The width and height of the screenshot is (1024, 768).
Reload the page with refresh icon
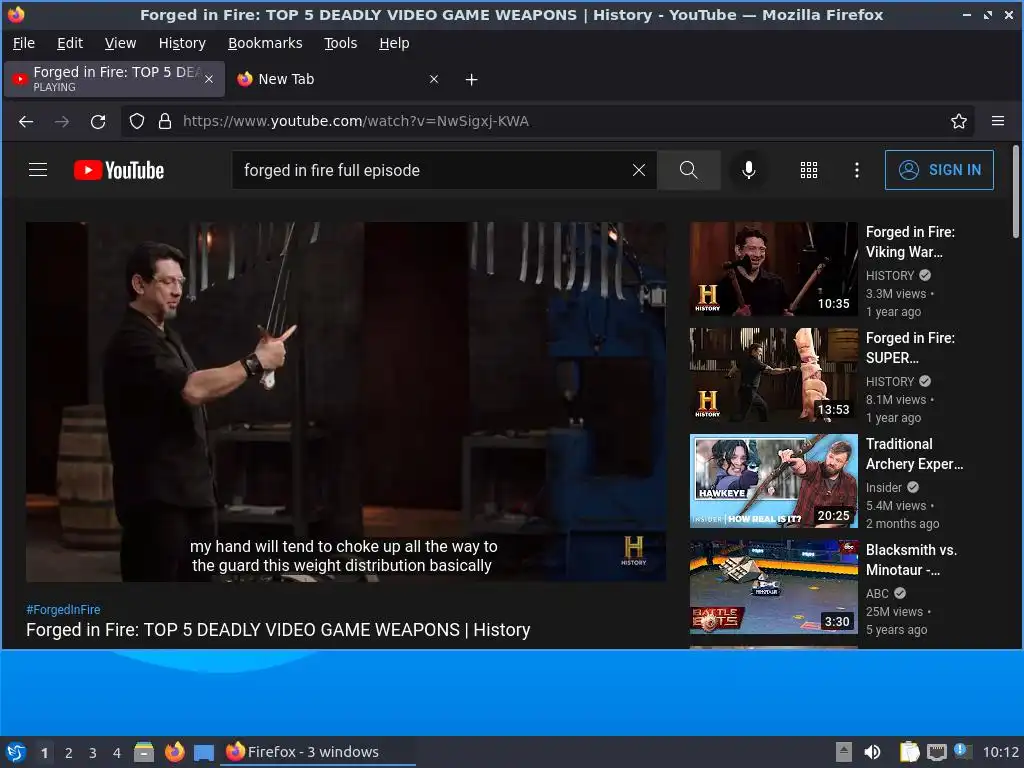point(98,121)
